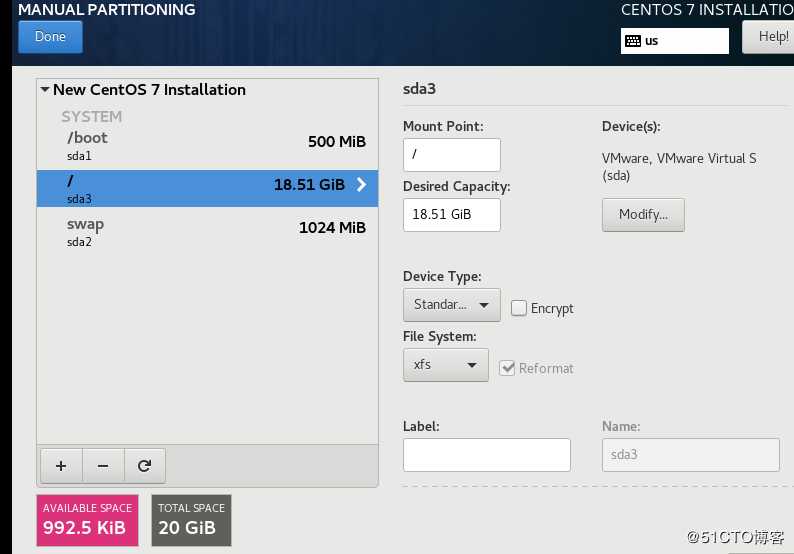Viewport: 794px width, 554px height.
Task: Click the us keyboard layout selector
Action: point(674,41)
